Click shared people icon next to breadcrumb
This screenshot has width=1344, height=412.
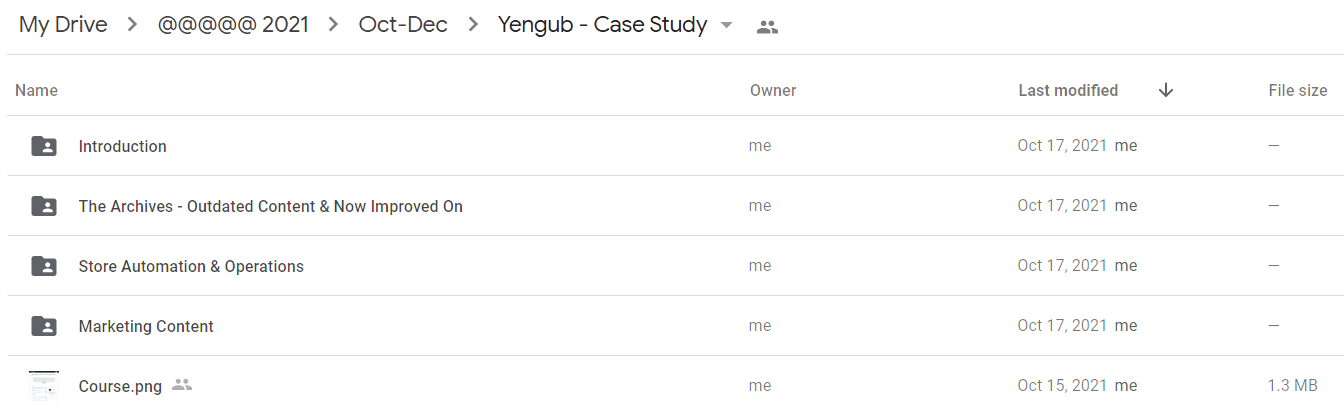click(x=767, y=27)
